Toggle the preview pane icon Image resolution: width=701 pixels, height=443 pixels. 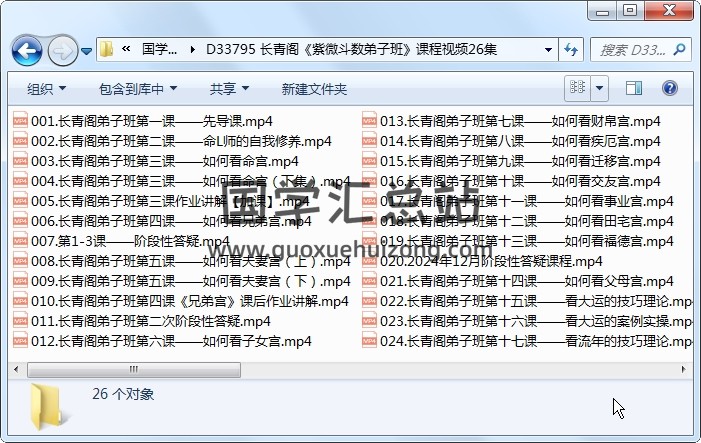tap(633, 89)
